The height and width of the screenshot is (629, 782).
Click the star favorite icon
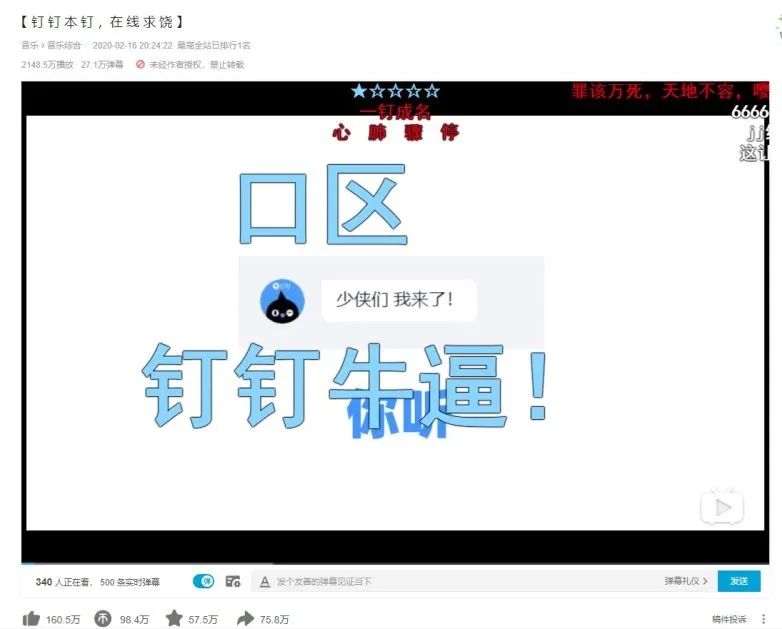point(174,618)
